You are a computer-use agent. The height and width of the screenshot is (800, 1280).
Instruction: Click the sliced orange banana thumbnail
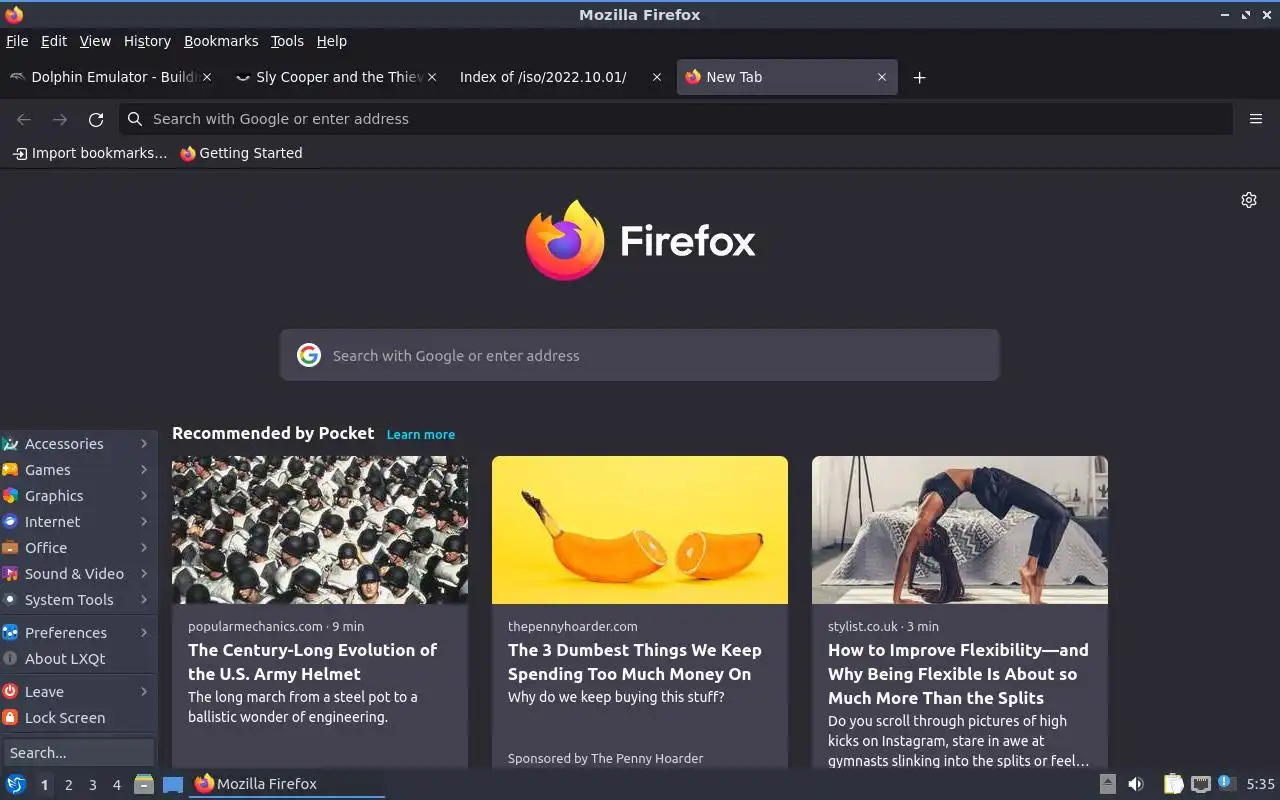[x=640, y=530]
